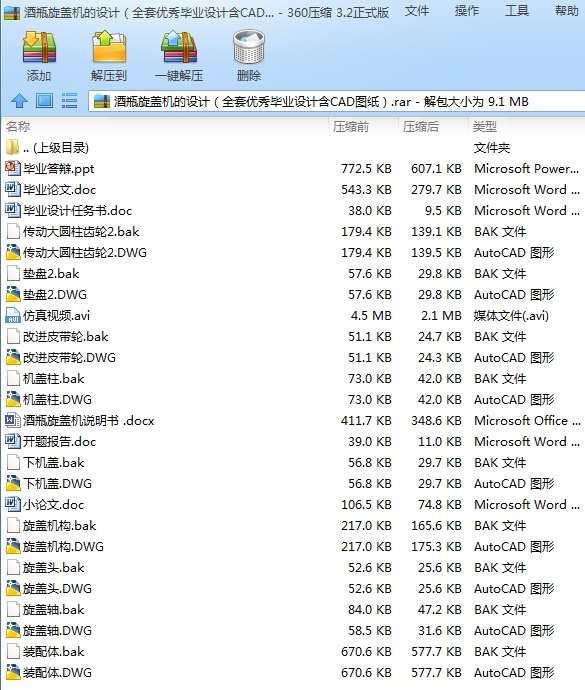This screenshot has height=690, width=585.
Task: Click the 175.3 KB compressed size cell
Action: (x=436, y=547)
